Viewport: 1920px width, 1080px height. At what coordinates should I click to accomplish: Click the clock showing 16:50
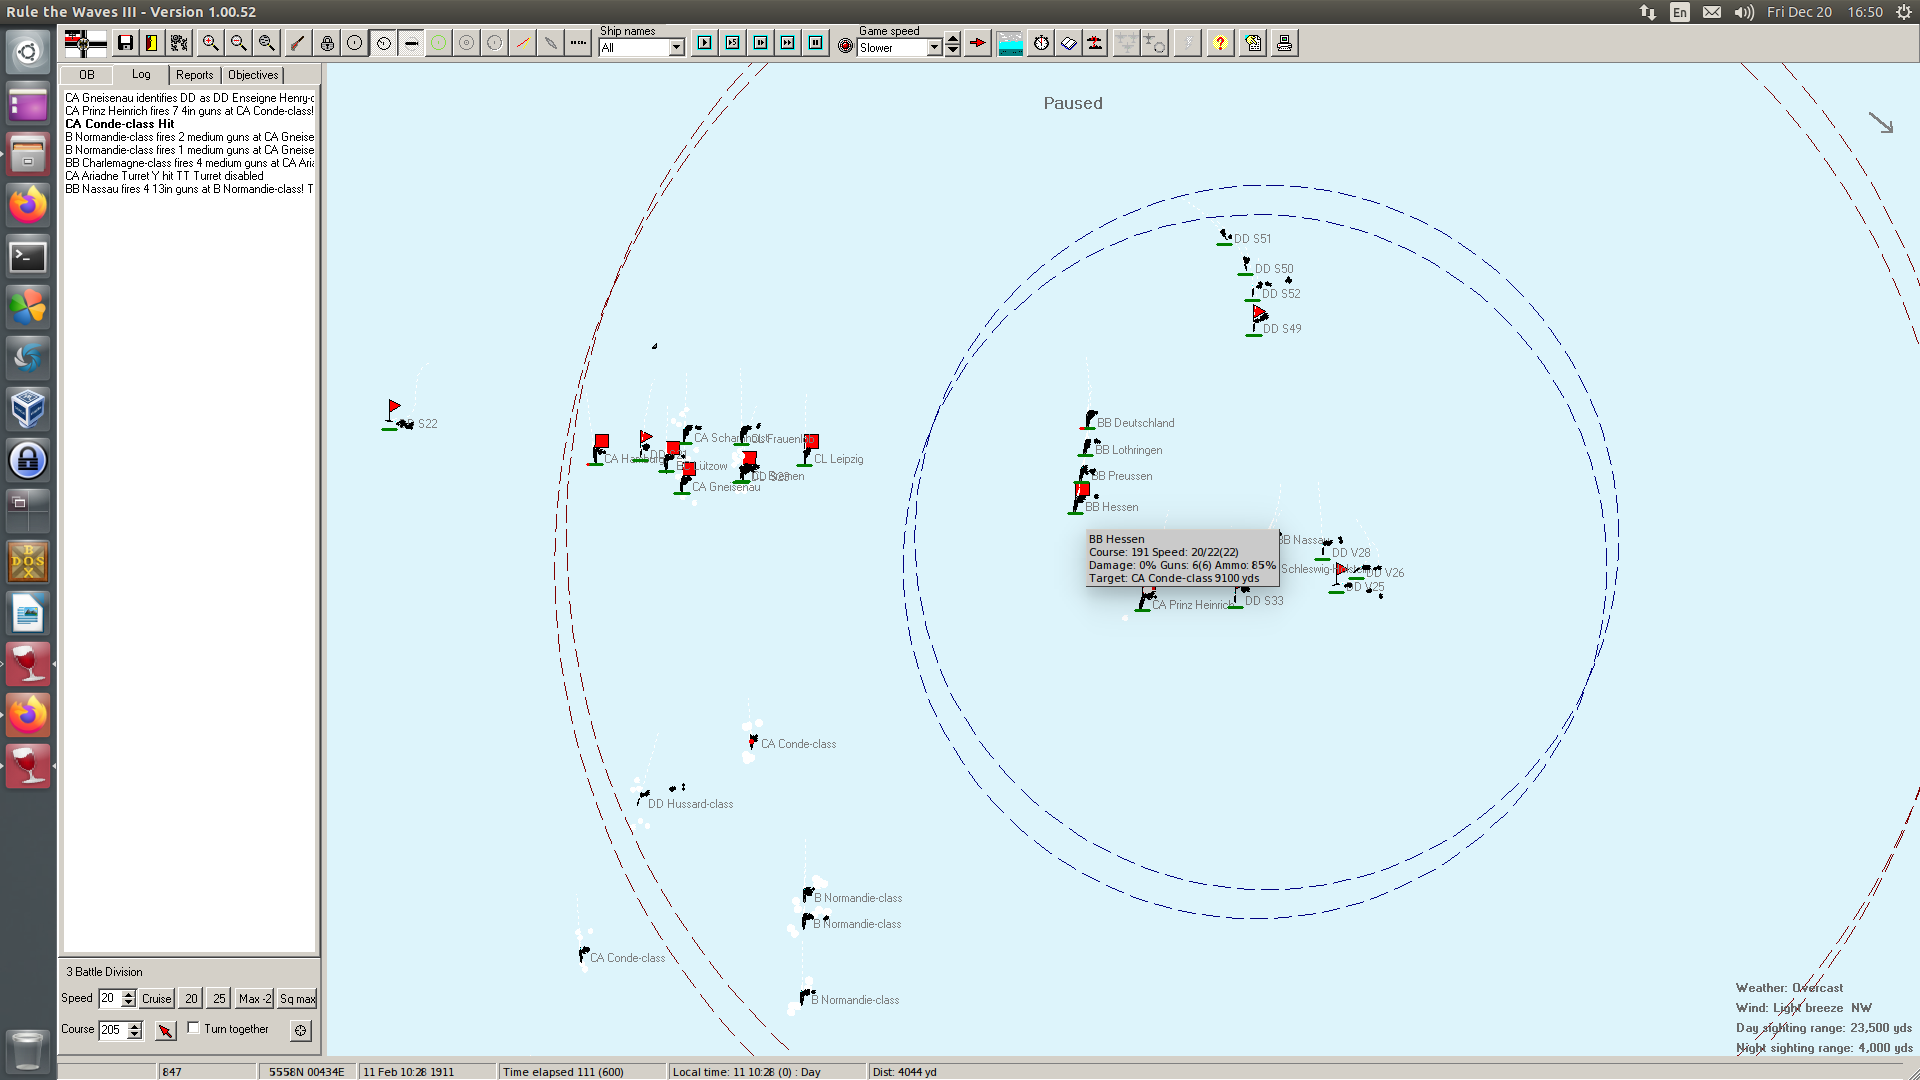tap(1865, 12)
